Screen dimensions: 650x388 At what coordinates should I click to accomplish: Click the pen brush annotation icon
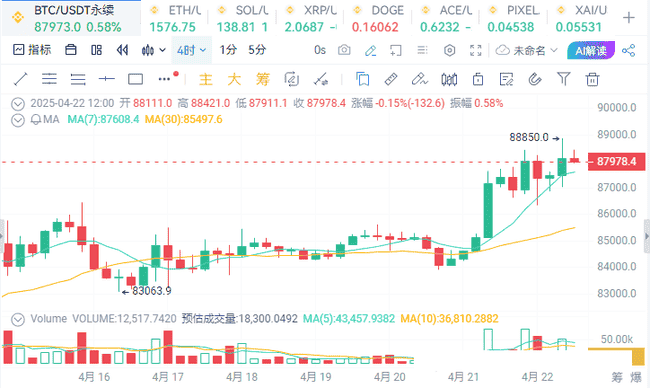coord(420,79)
